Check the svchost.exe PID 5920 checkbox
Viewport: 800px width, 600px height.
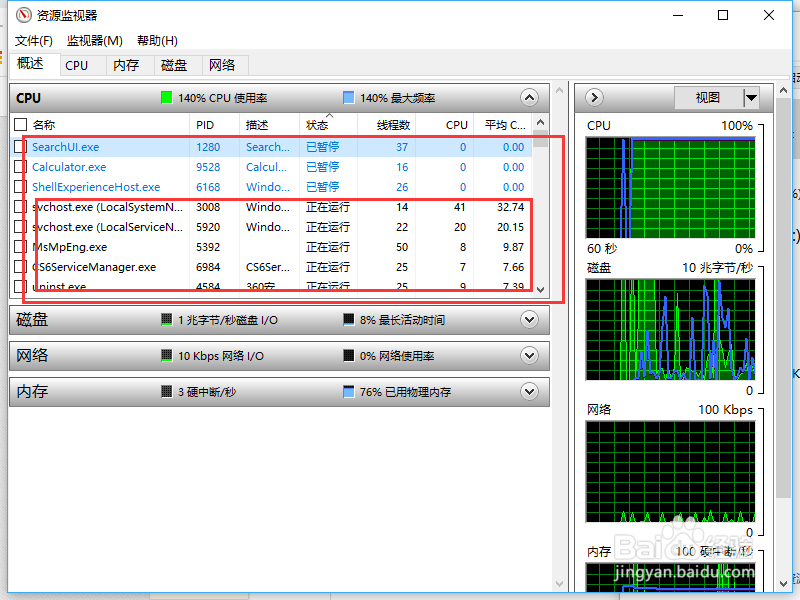[x=20, y=227]
